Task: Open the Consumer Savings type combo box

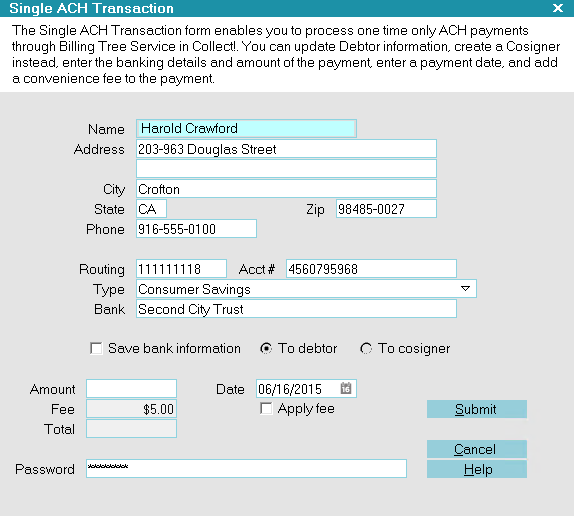Action: point(306,289)
